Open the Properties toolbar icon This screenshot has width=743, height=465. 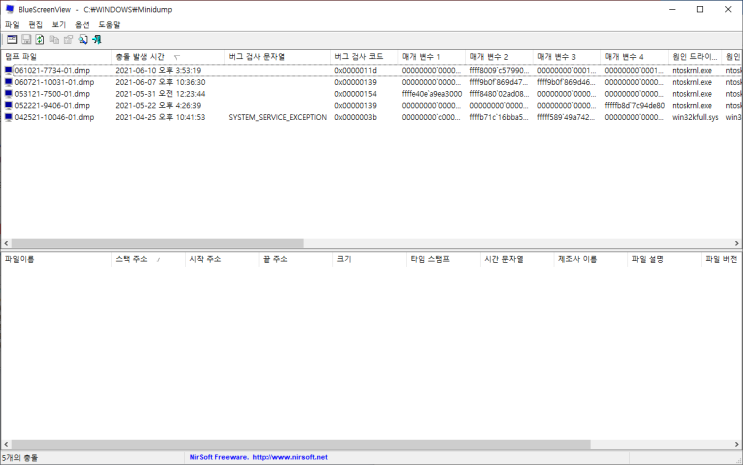[x=68, y=39]
